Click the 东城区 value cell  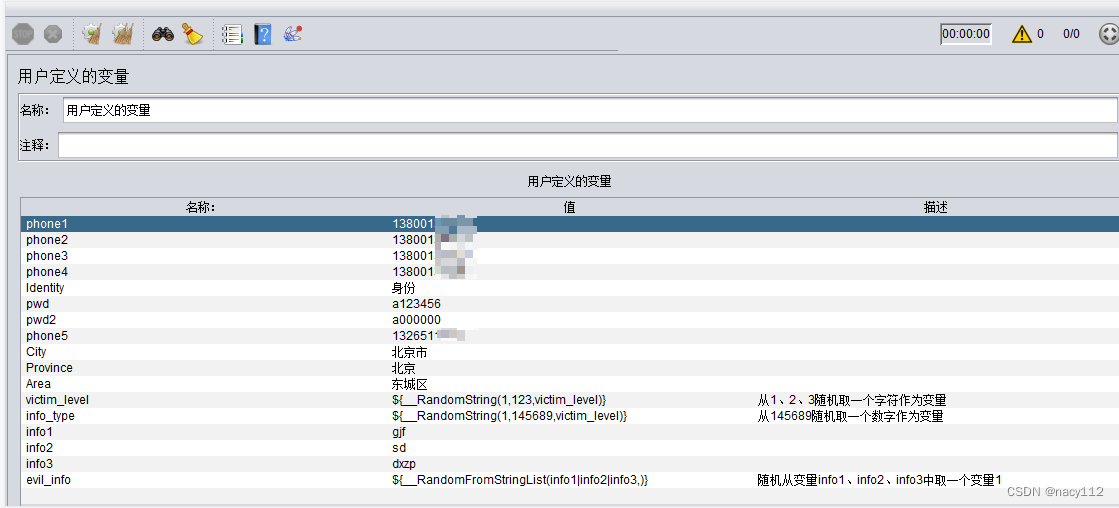(571, 384)
